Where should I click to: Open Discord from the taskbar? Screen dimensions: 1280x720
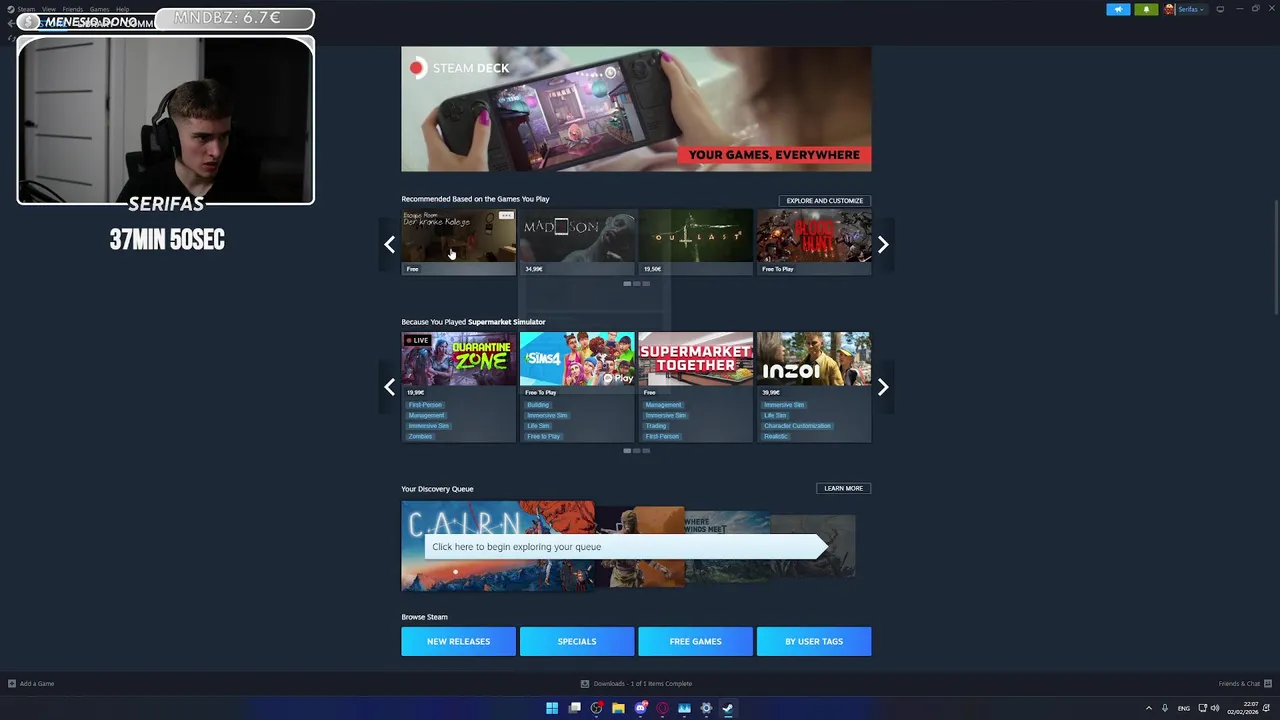tap(641, 708)
